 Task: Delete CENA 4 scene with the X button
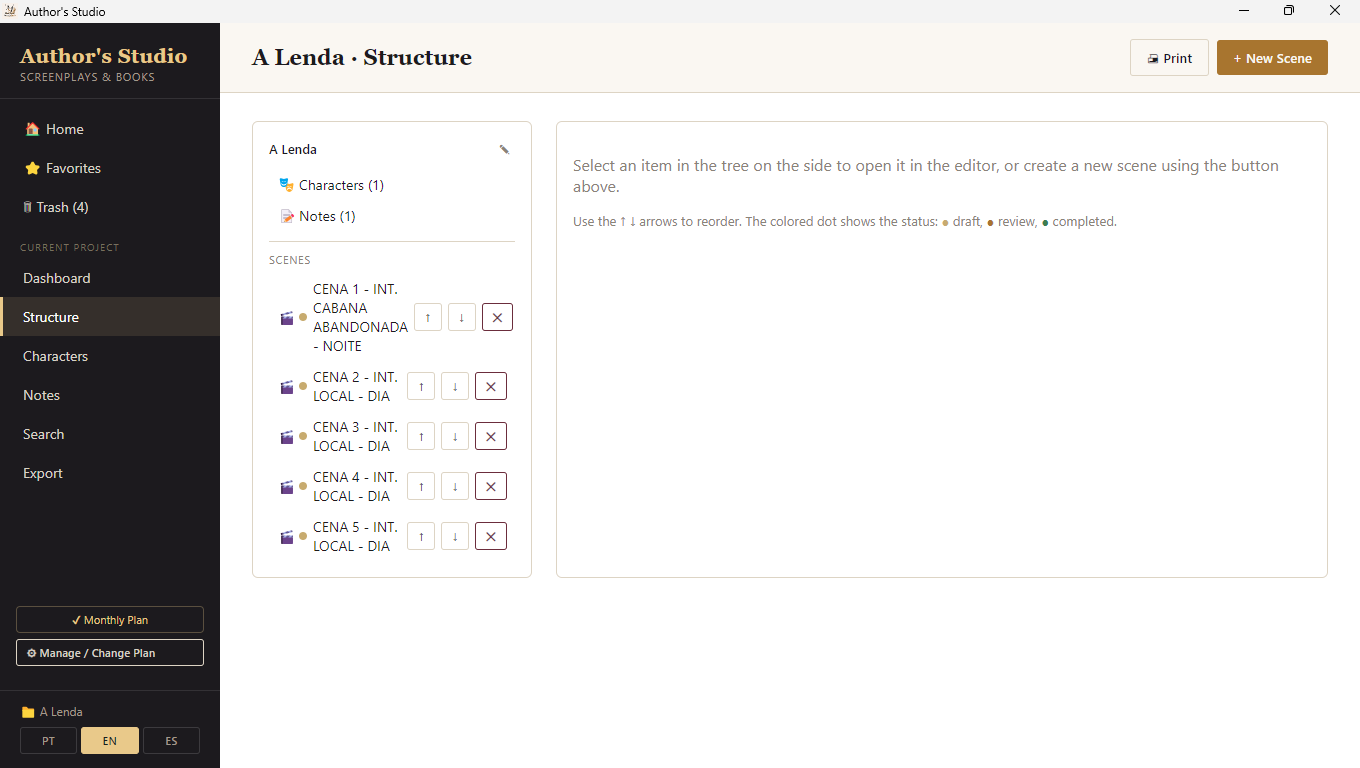(x=491, y=487)
